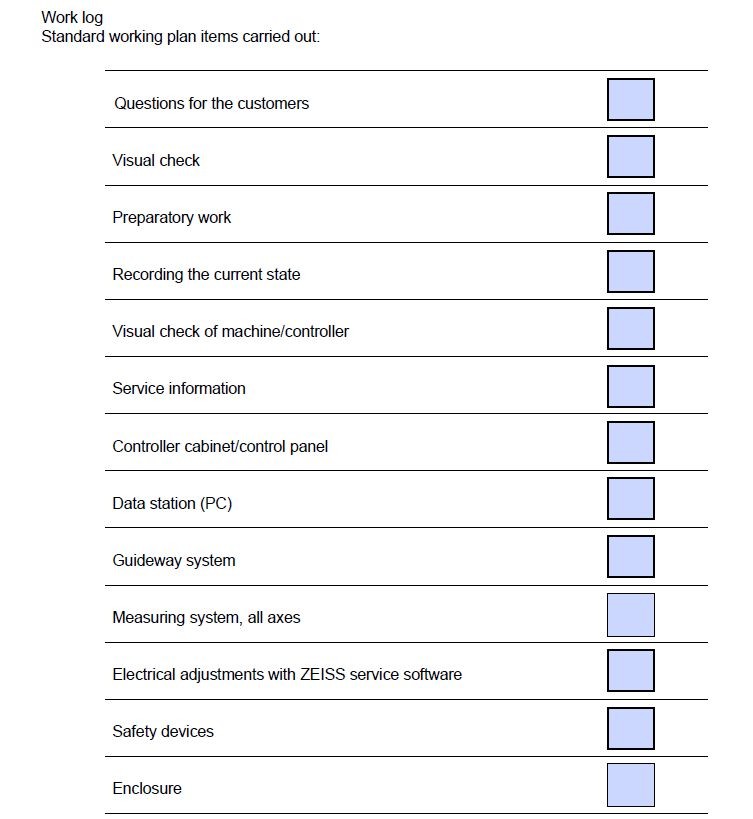Image resolution: width=753 pixels, height=819 pixels.
Task: Click the 'Questions for the customers' label text
Action: point(211,103)
